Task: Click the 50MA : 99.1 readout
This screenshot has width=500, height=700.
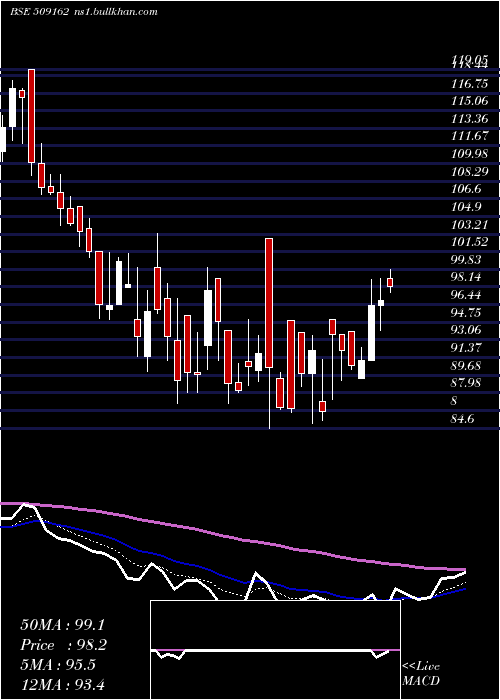Action: [62, 625]
